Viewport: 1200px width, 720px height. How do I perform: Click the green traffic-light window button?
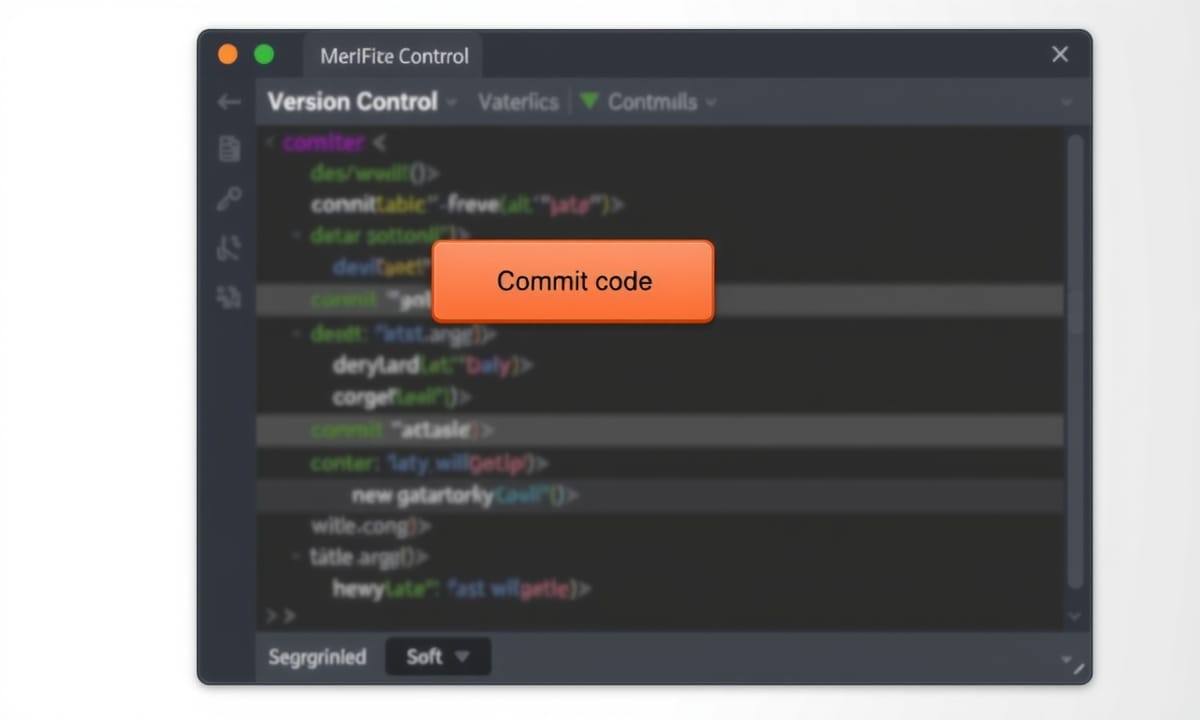(x=264, y=55)
